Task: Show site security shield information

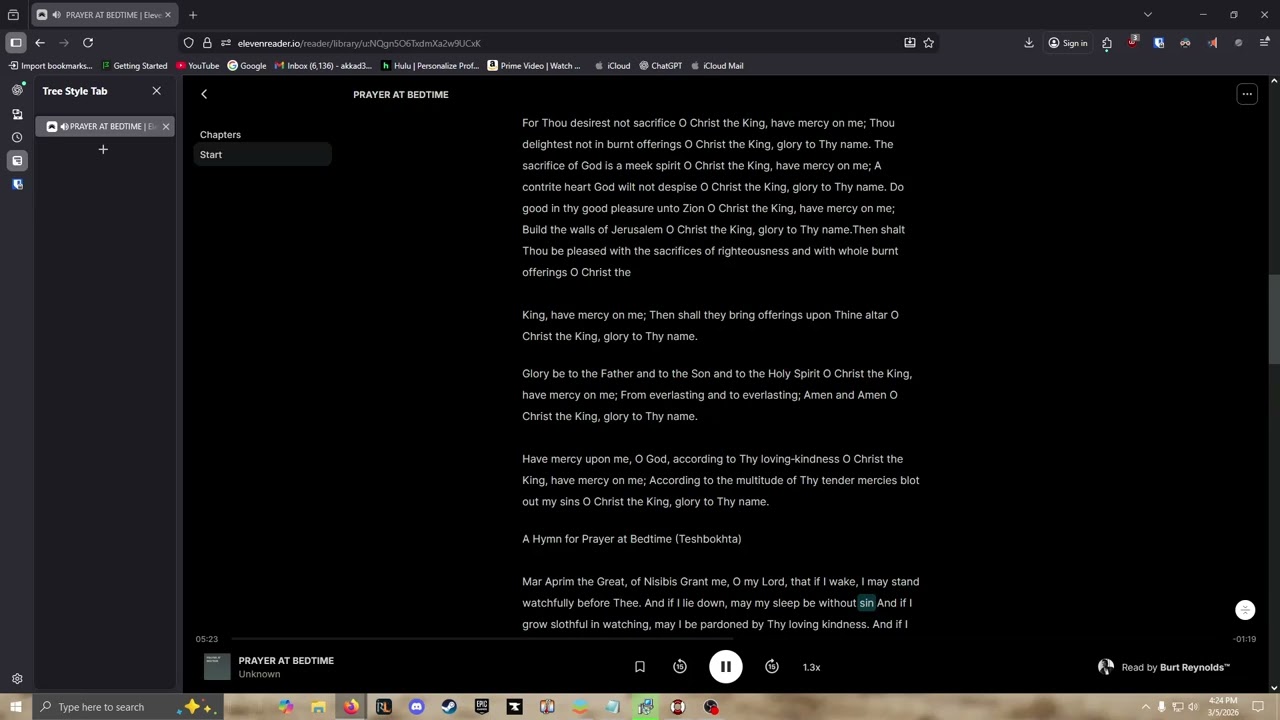Action: coord(189,43)
